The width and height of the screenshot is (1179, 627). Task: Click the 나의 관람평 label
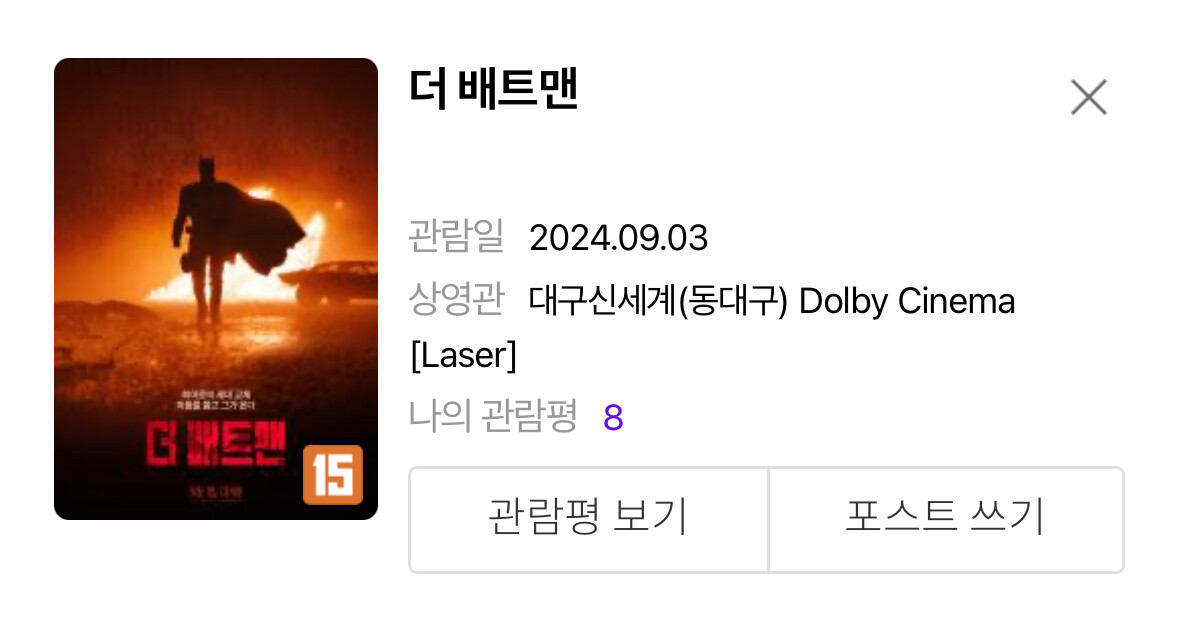tap(493, 416)
